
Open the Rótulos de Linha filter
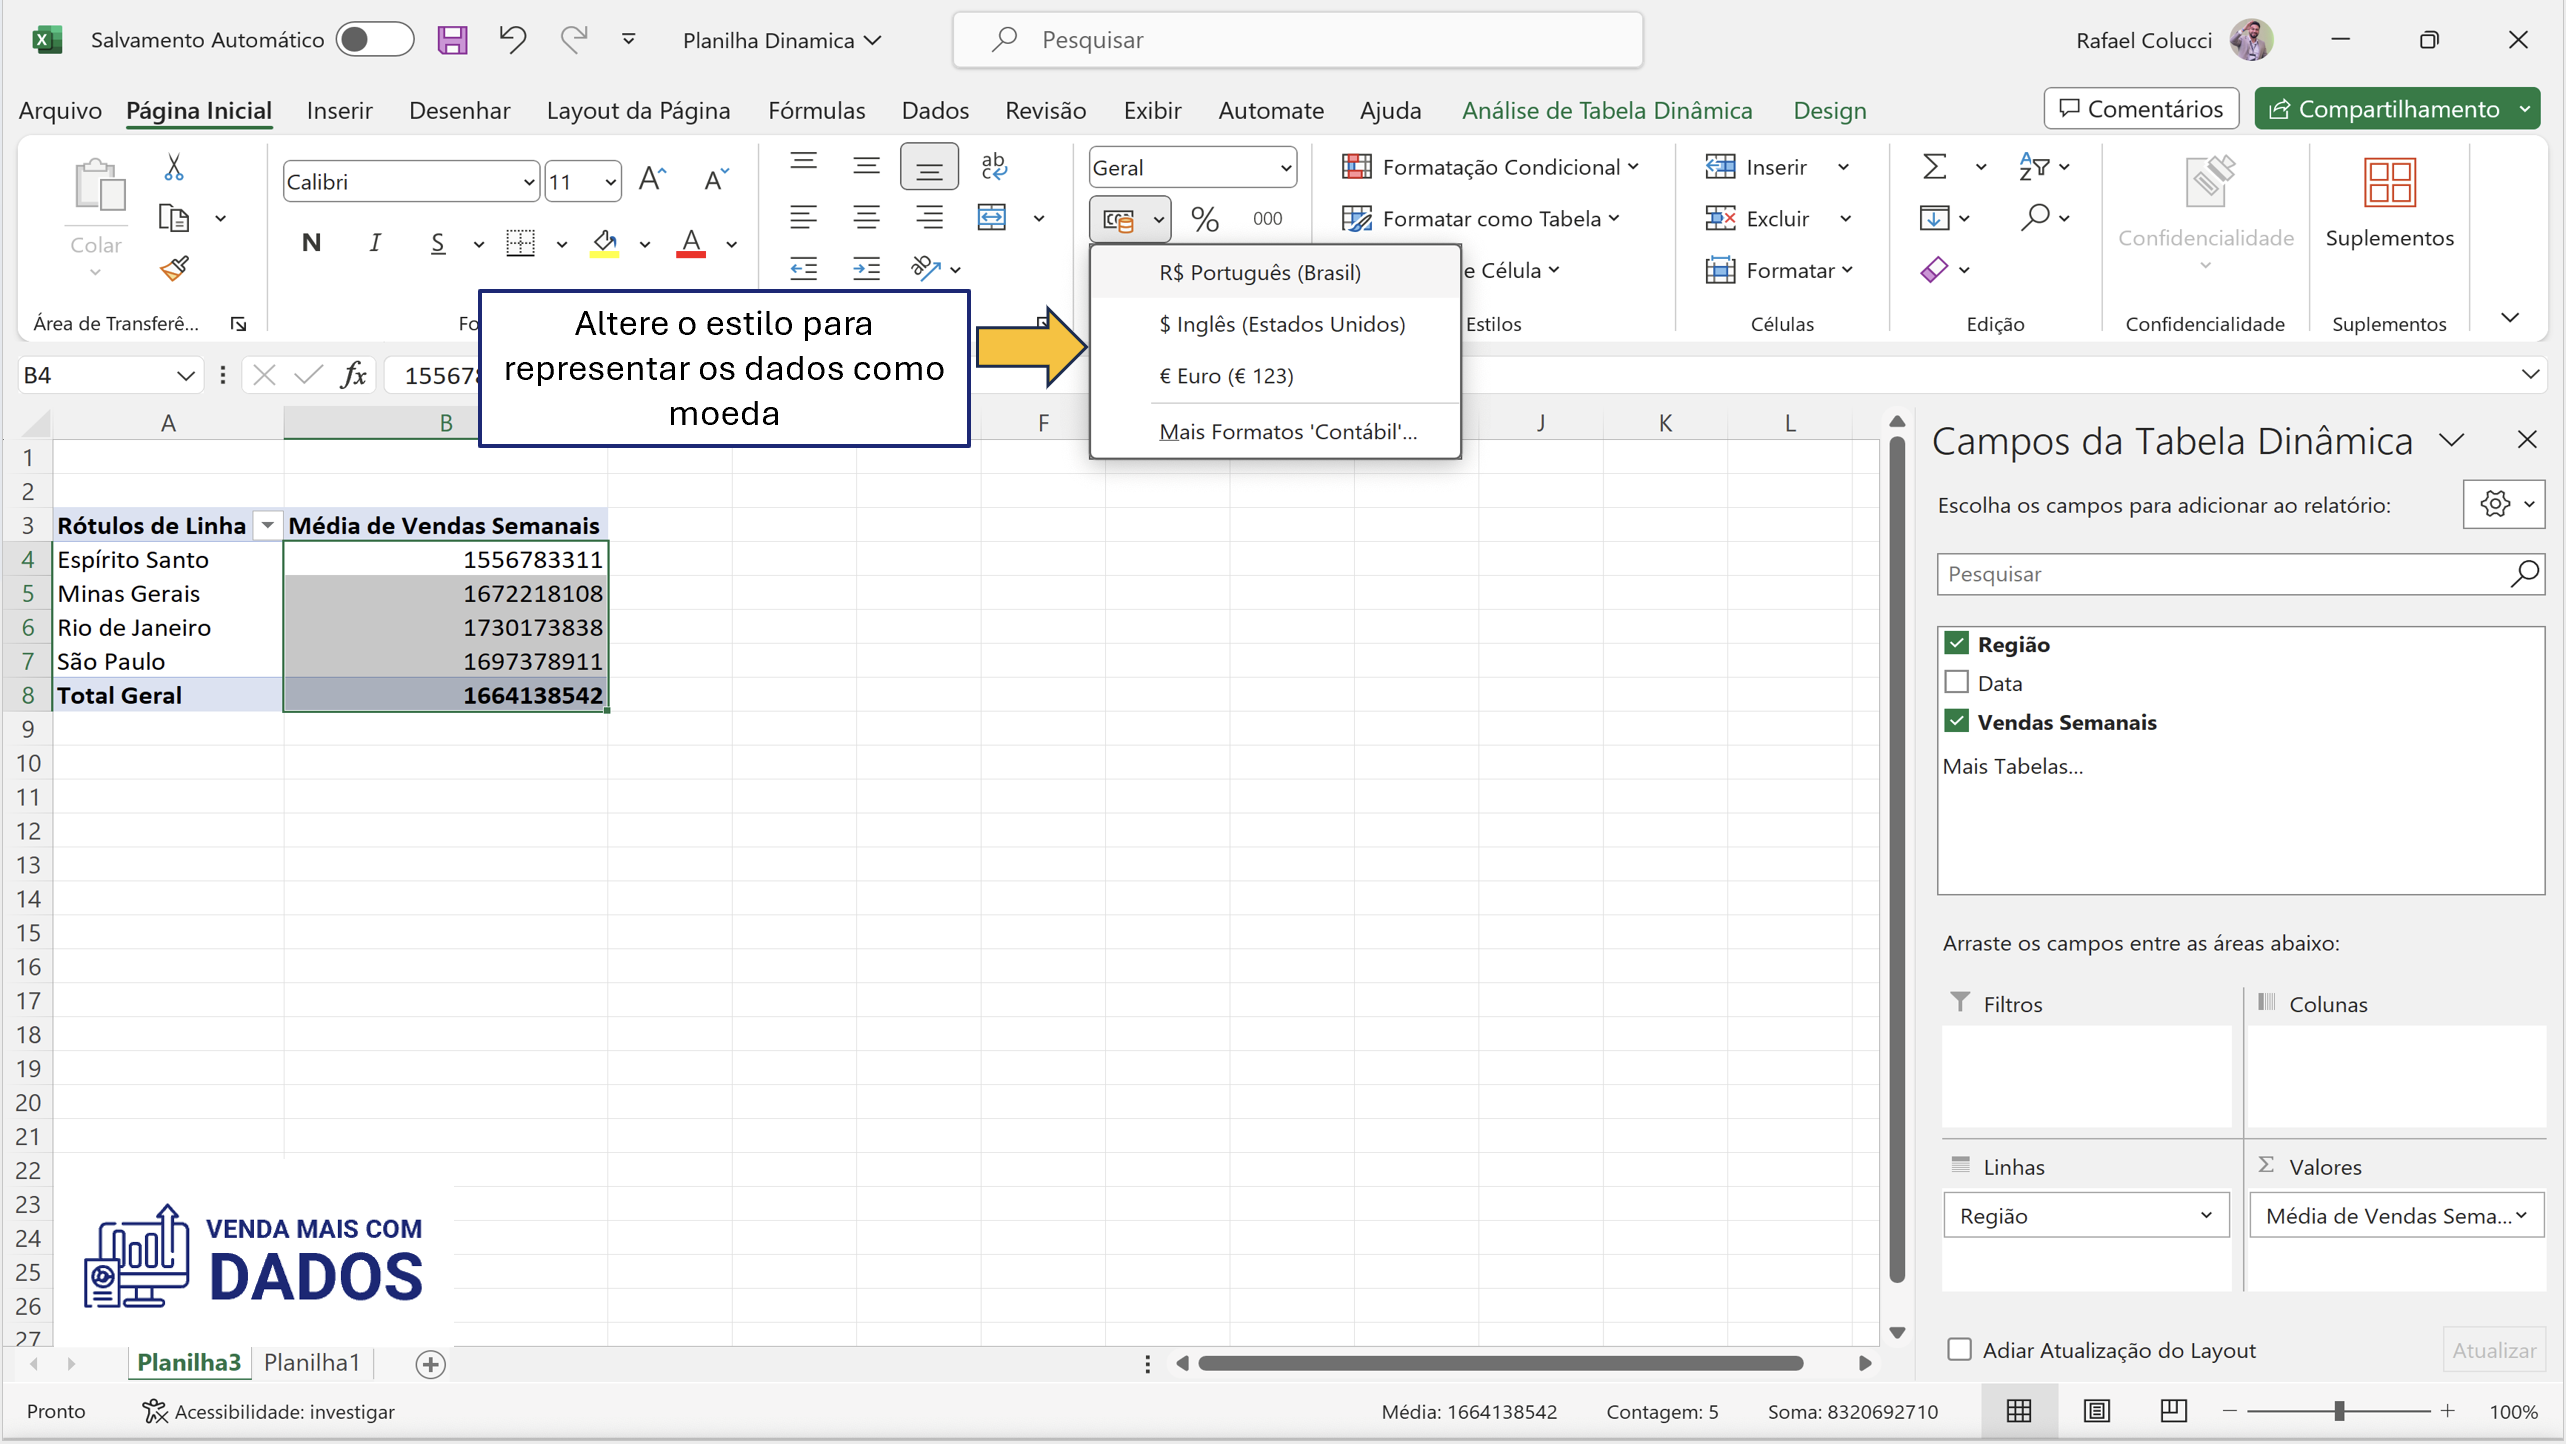pos(266,525)
